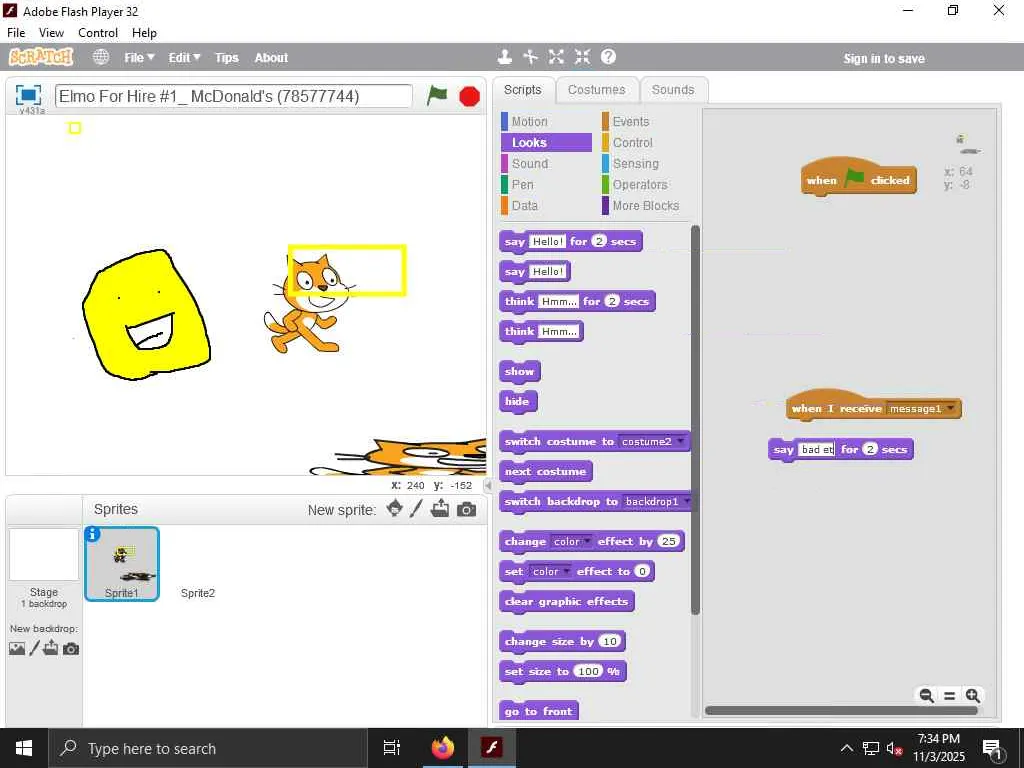Open Scratch File dropdown menu
1024x768 pixels.
[x=140, y=57]
